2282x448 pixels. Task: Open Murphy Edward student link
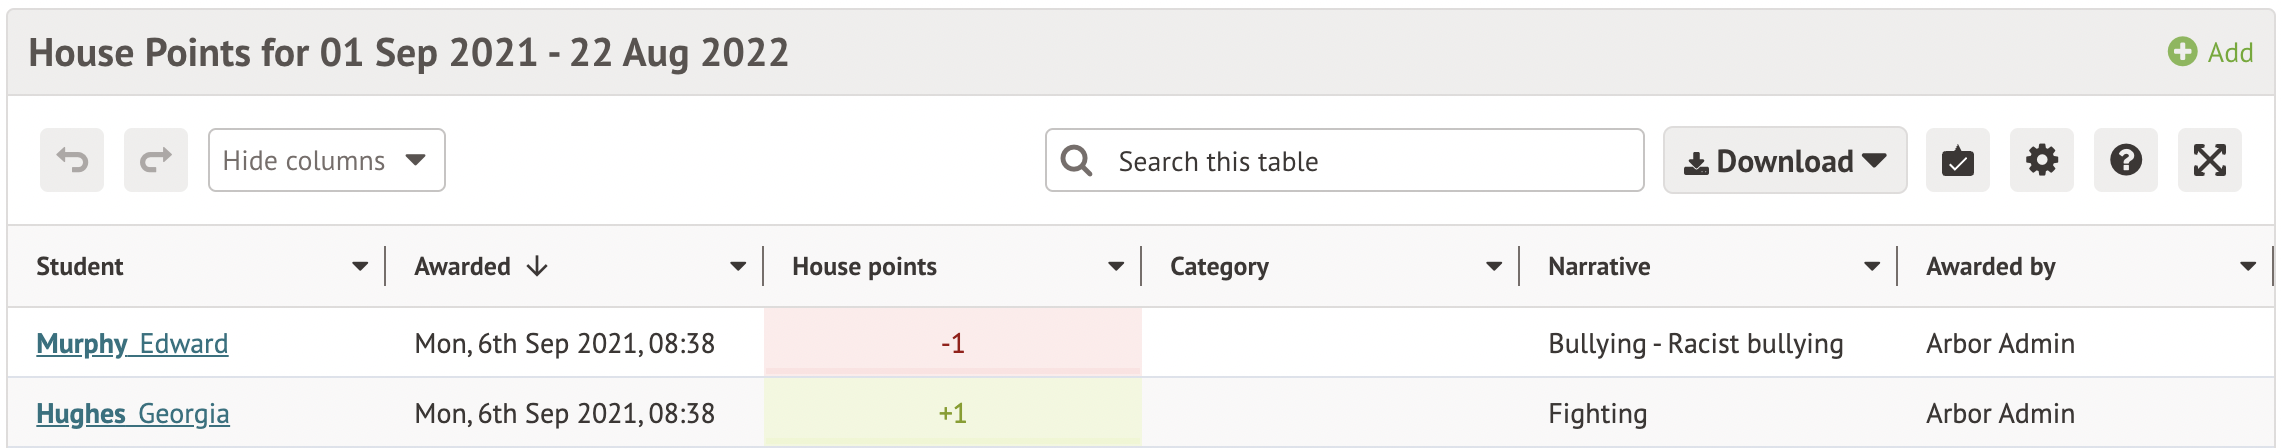(x=132, y=344)
